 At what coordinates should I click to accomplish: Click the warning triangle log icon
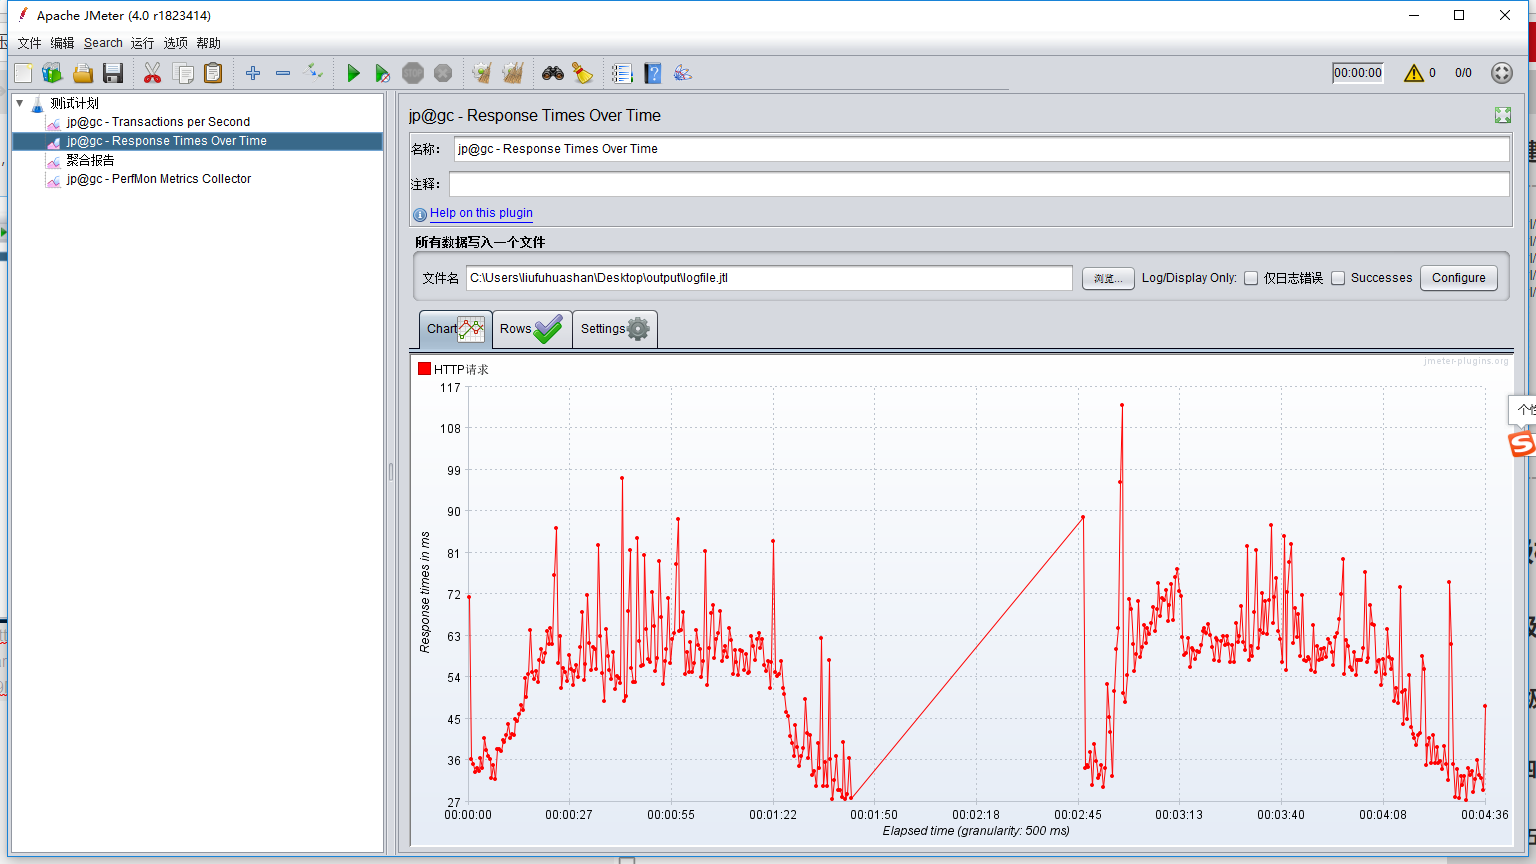[1413, 73]
